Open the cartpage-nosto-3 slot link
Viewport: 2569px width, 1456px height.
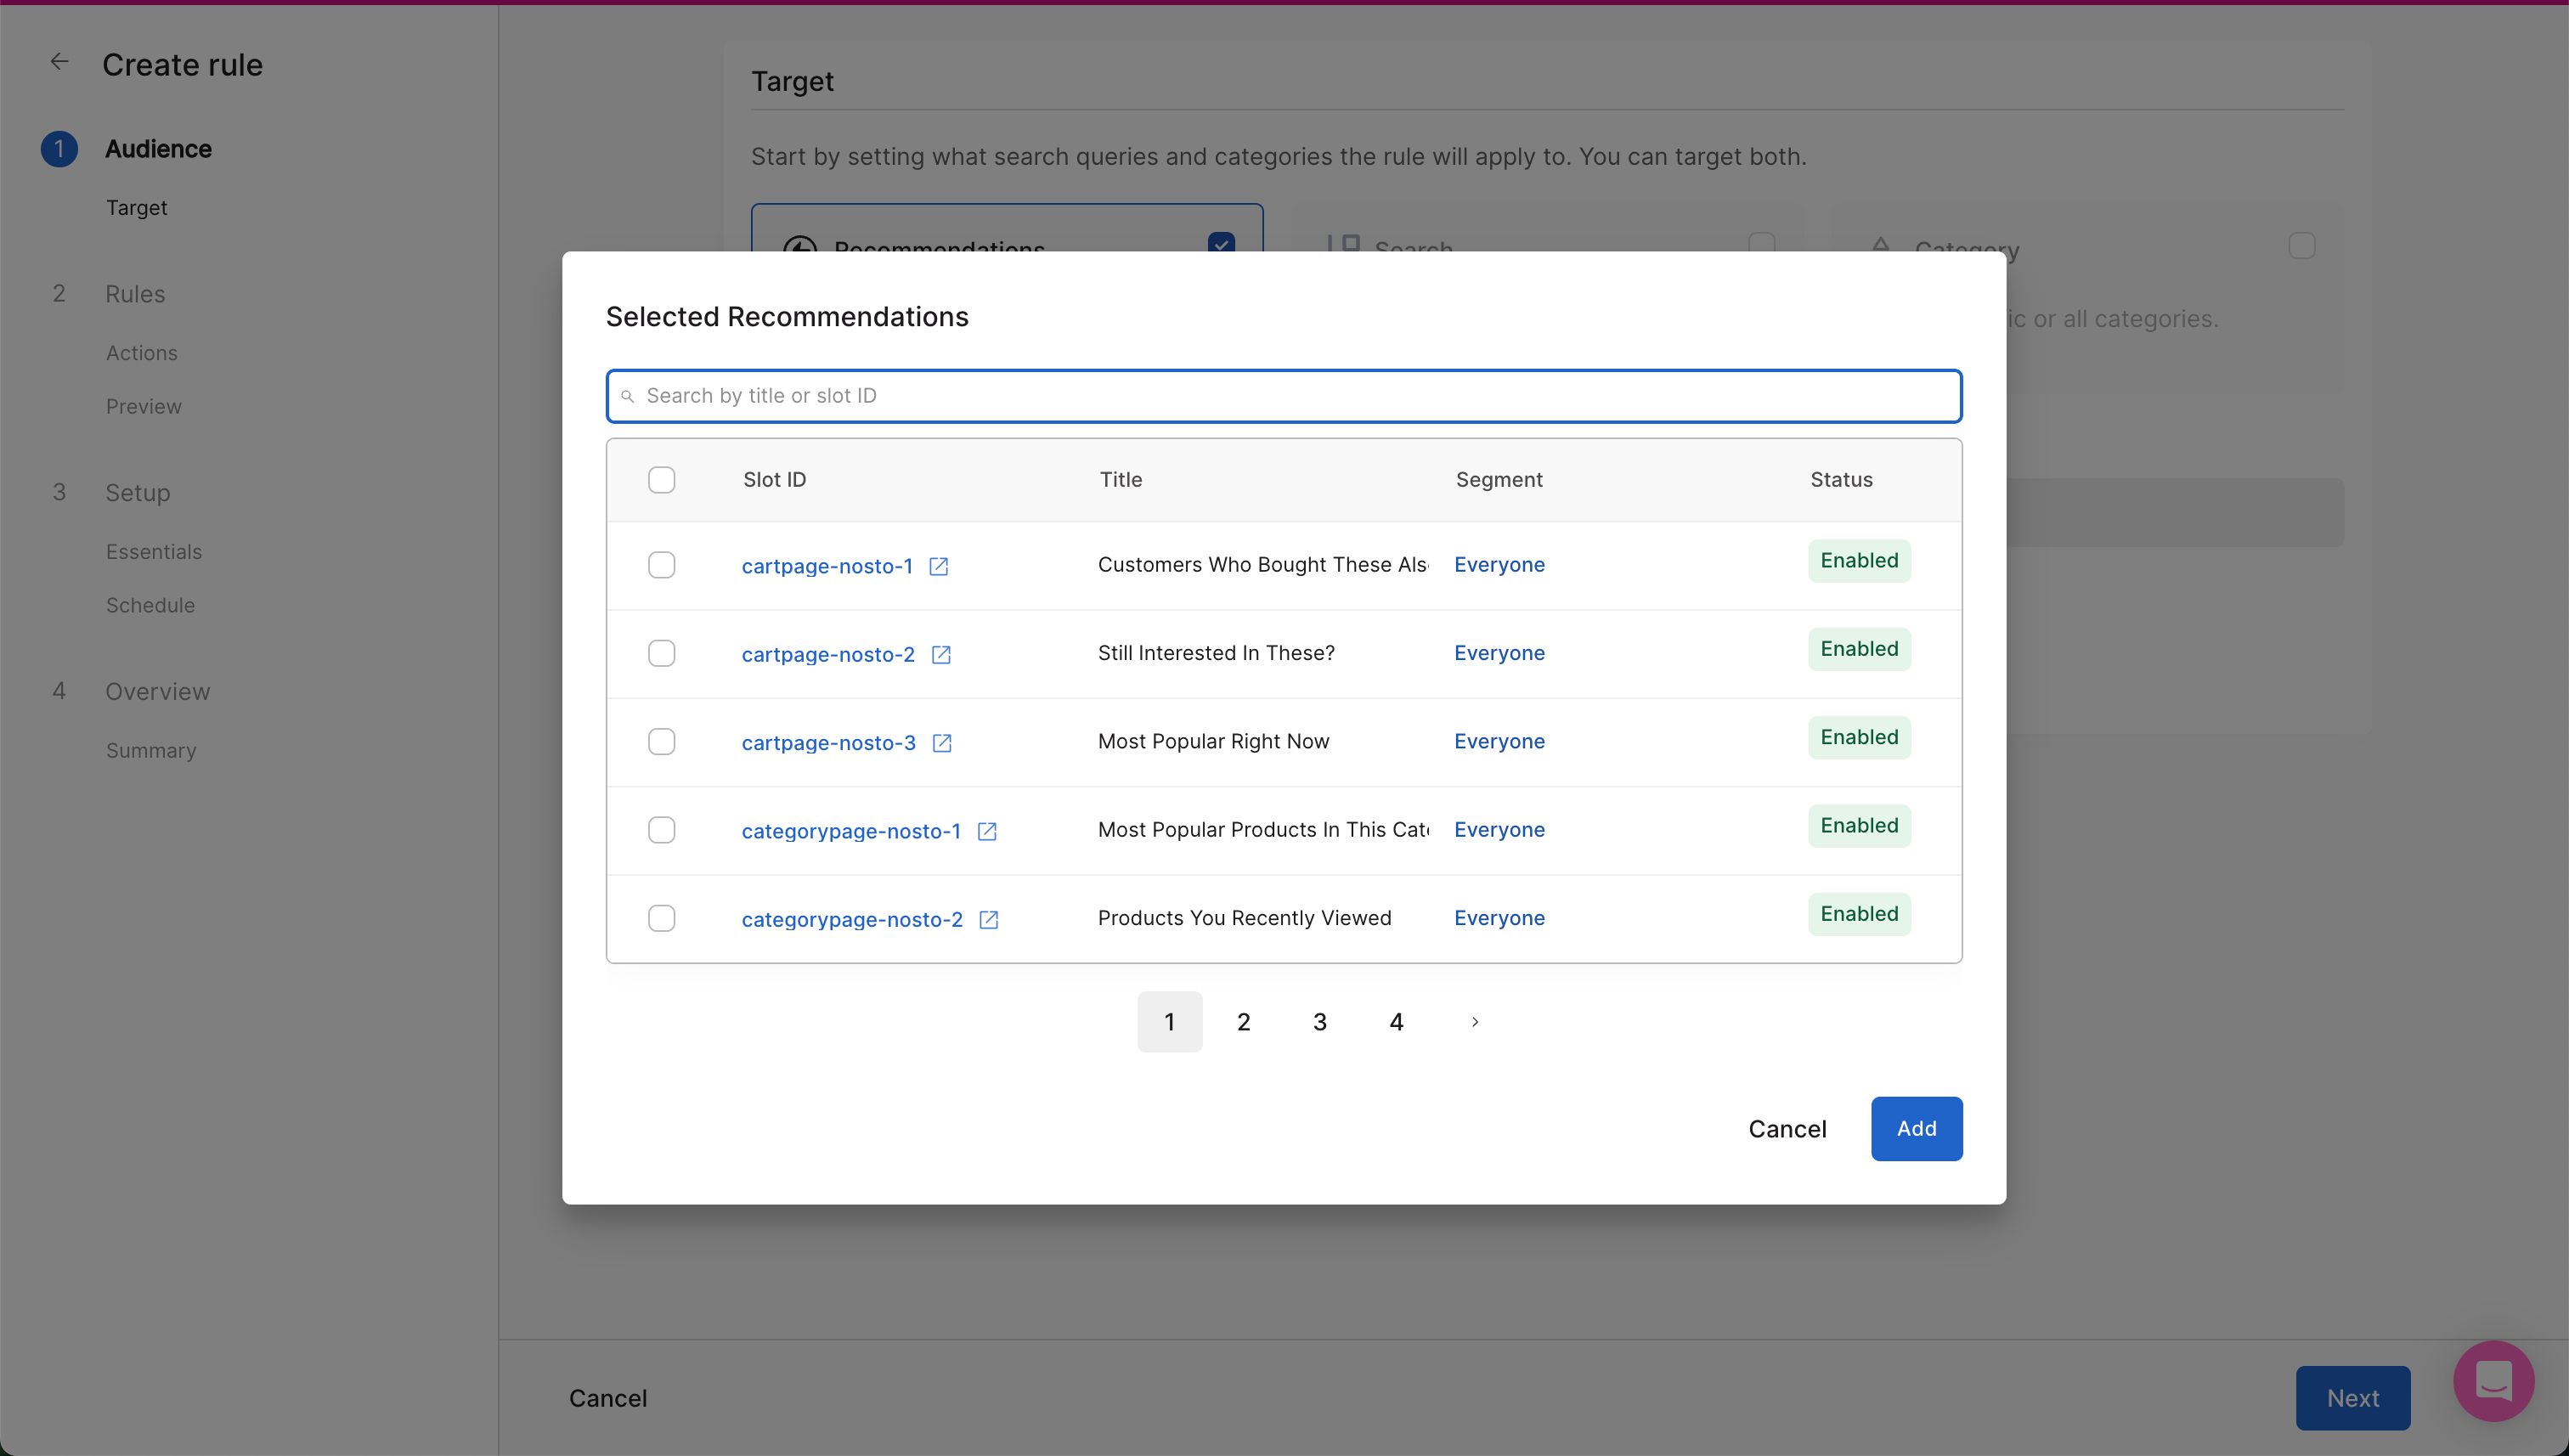point(828,743)
